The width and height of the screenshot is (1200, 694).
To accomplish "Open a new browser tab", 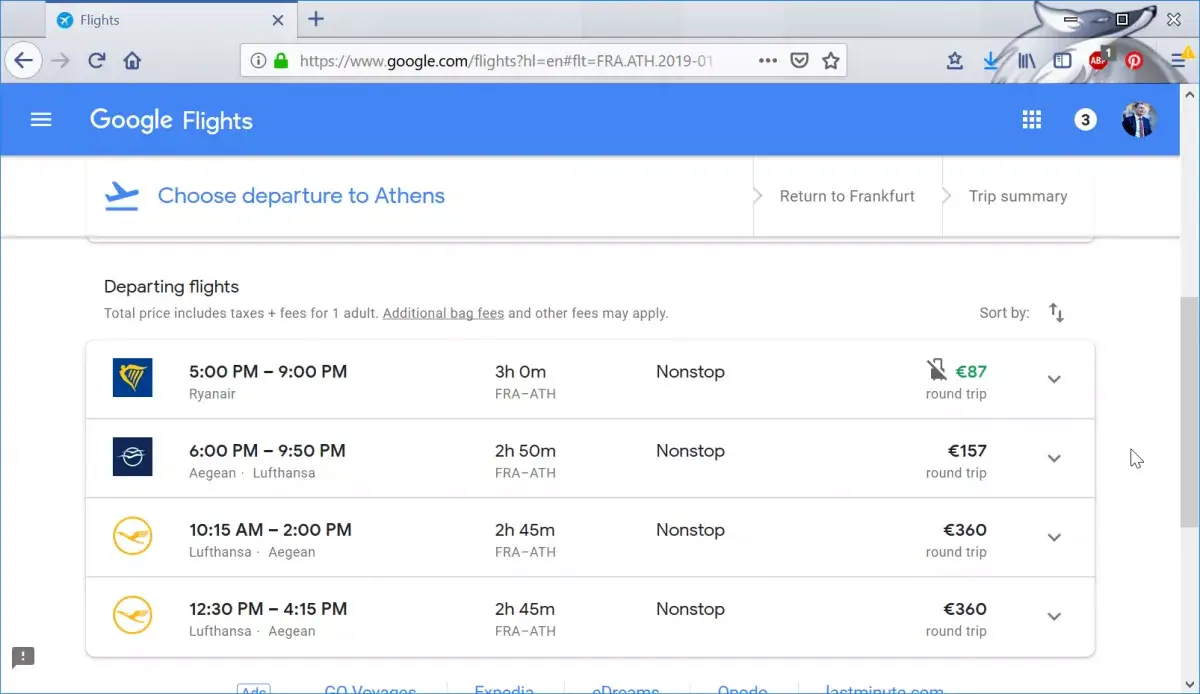I will coord(316,19).
